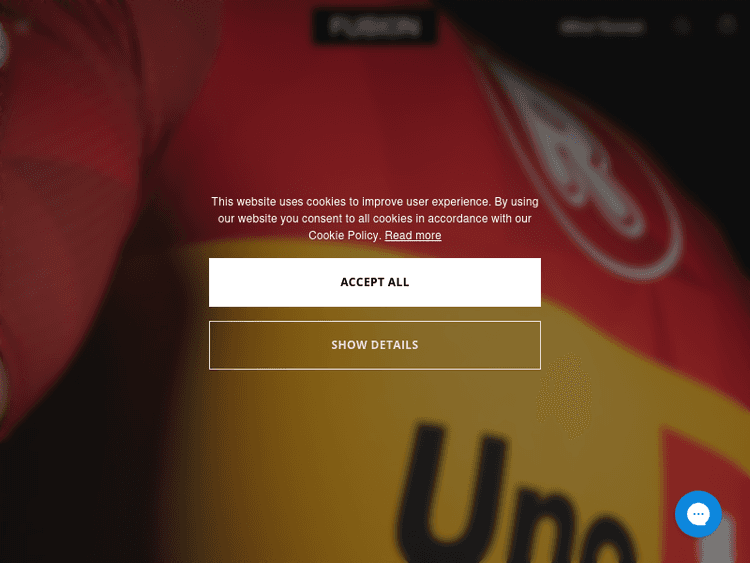Click the outlined SHOW DETAILS button
The image size is (750, 563).
tap(375, 345)
